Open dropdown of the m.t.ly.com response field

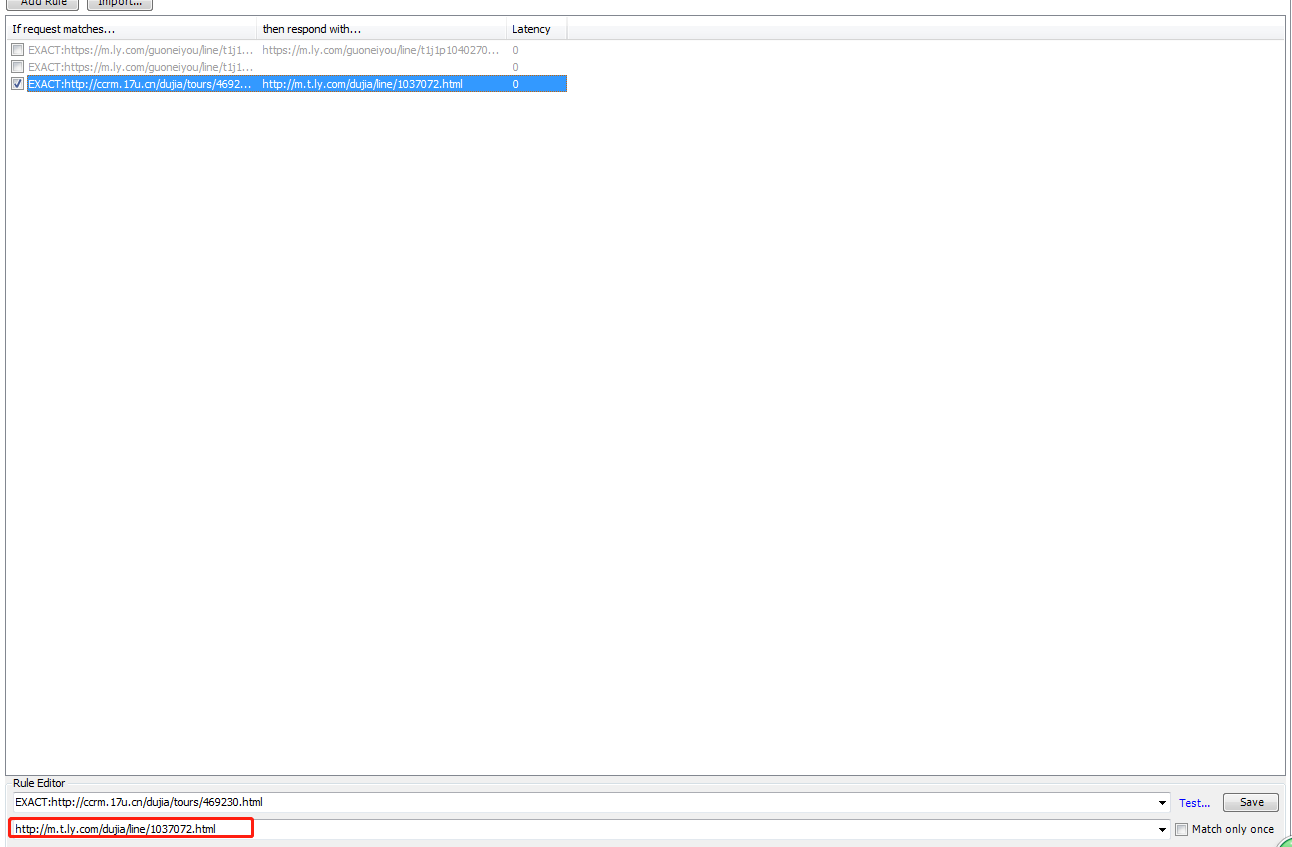coord(1162,829)
